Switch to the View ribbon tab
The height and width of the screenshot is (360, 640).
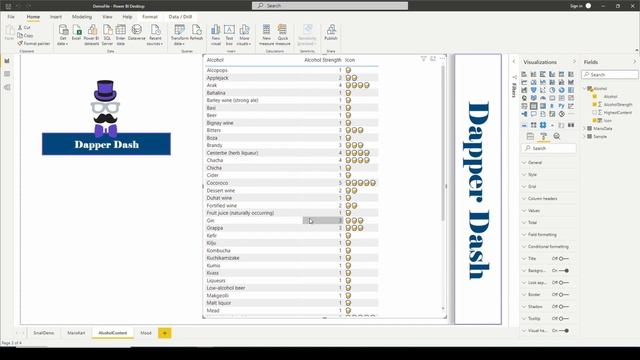point(107,17)
